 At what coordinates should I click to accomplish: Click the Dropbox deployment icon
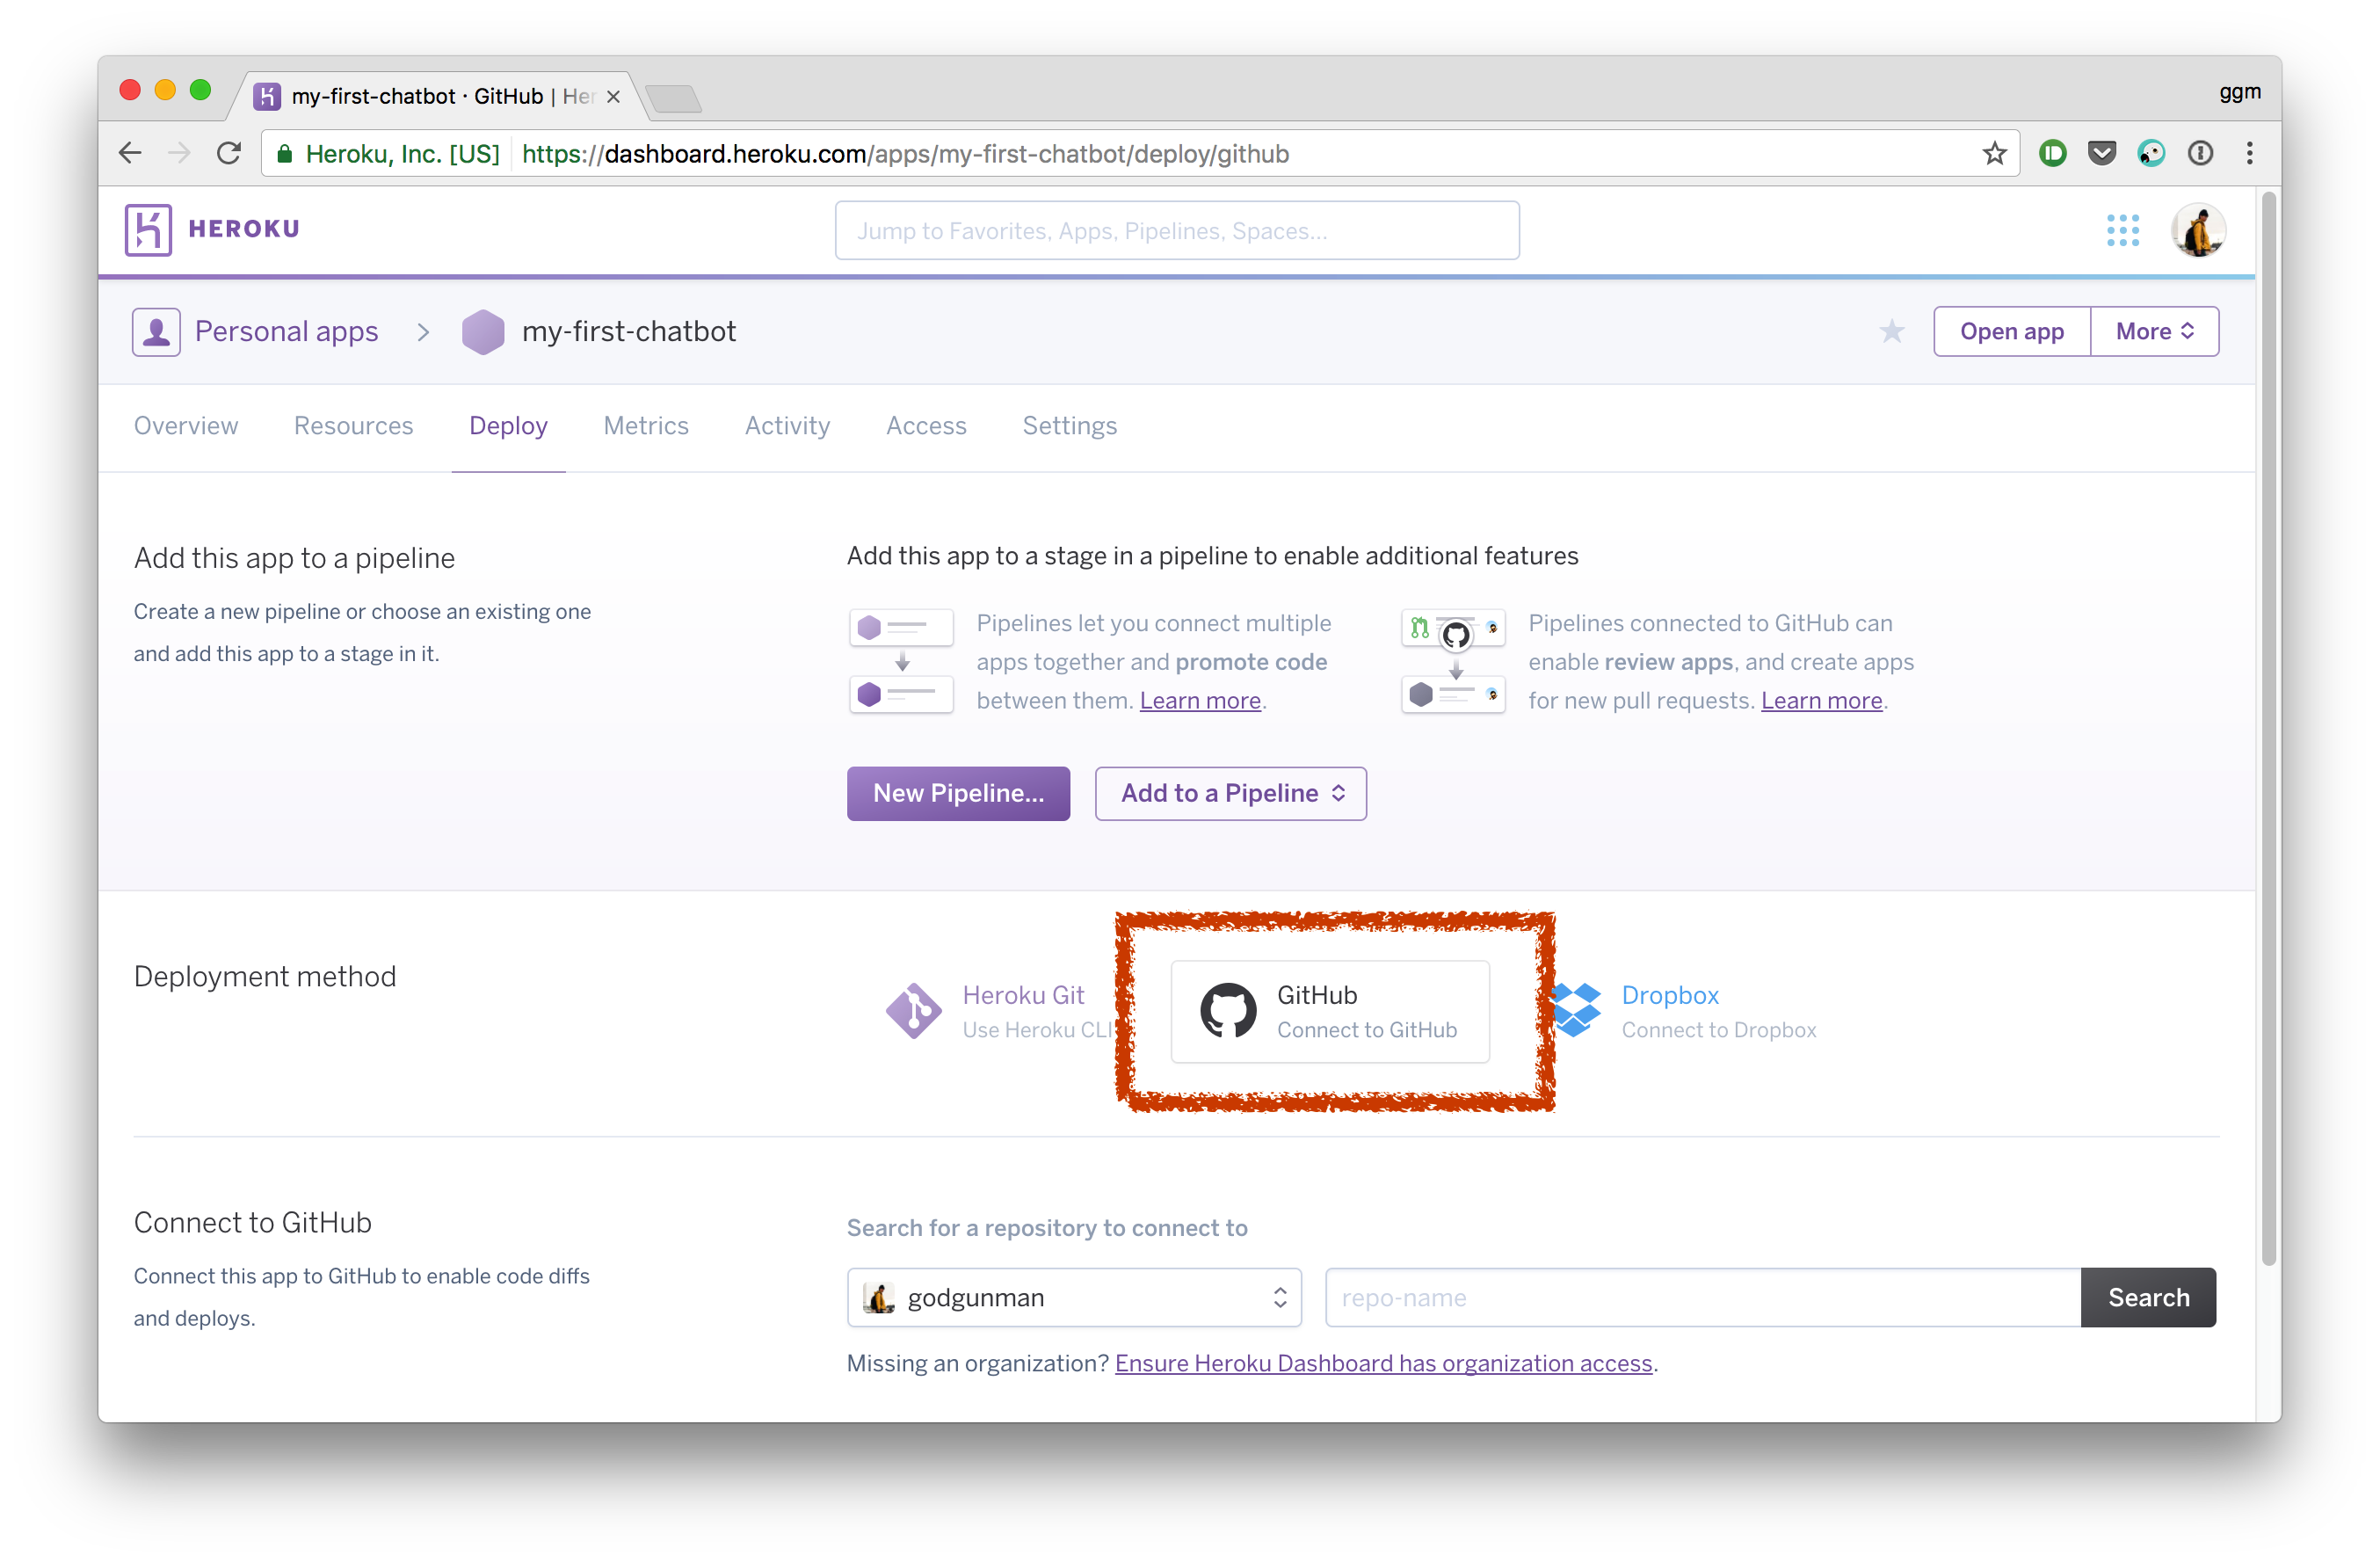coord(1579,1010)
